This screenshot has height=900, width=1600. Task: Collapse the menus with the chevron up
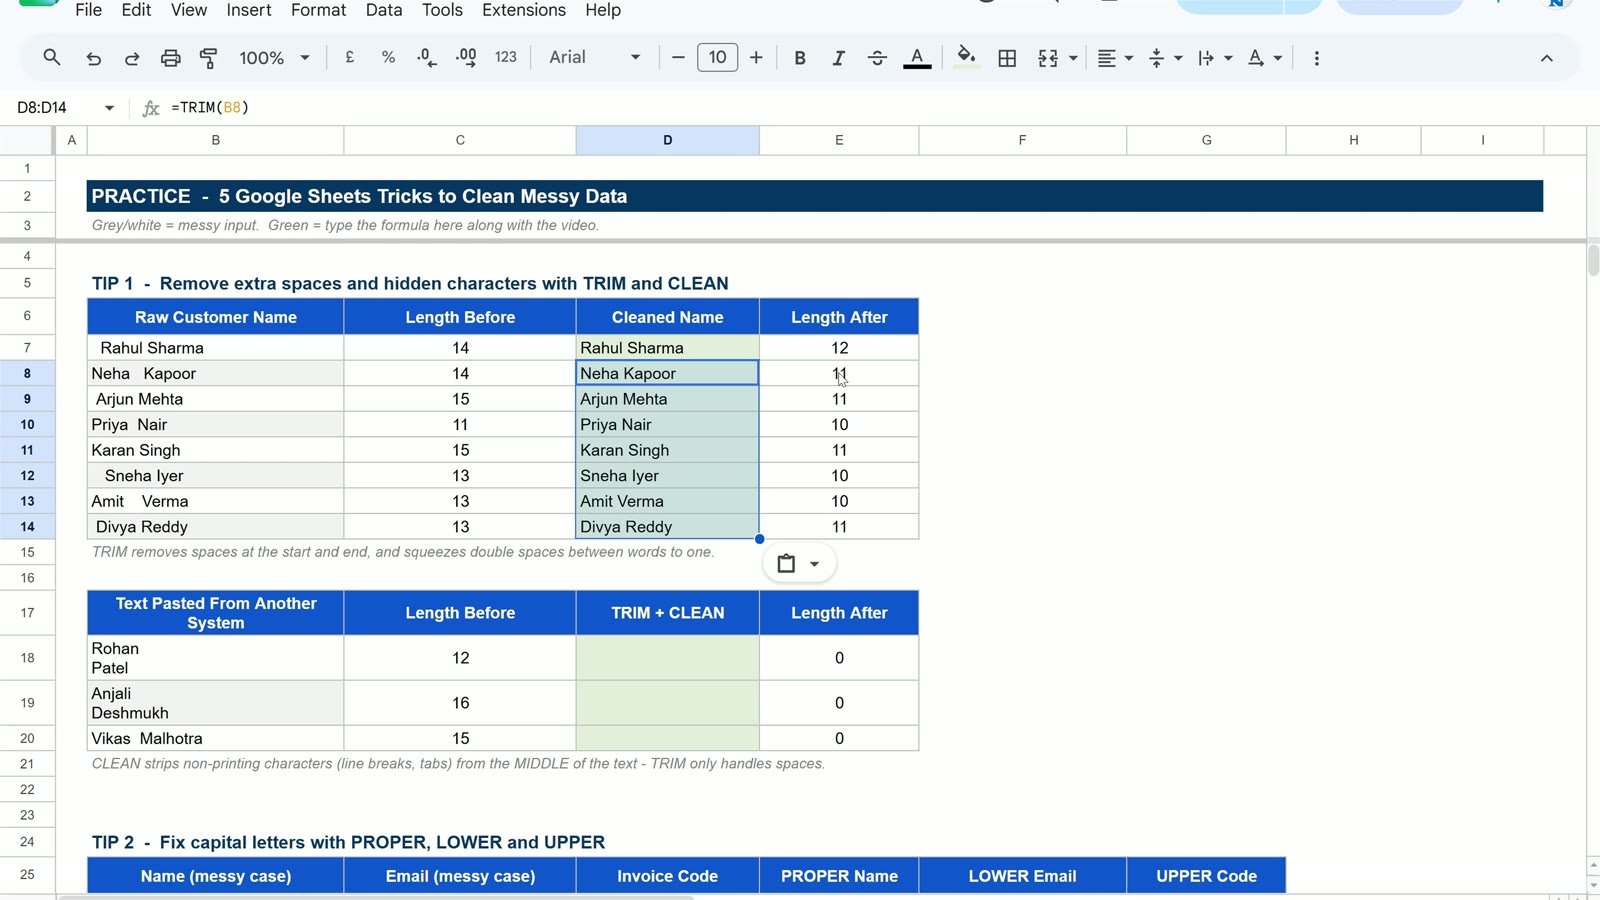[x=1546, y=58]
